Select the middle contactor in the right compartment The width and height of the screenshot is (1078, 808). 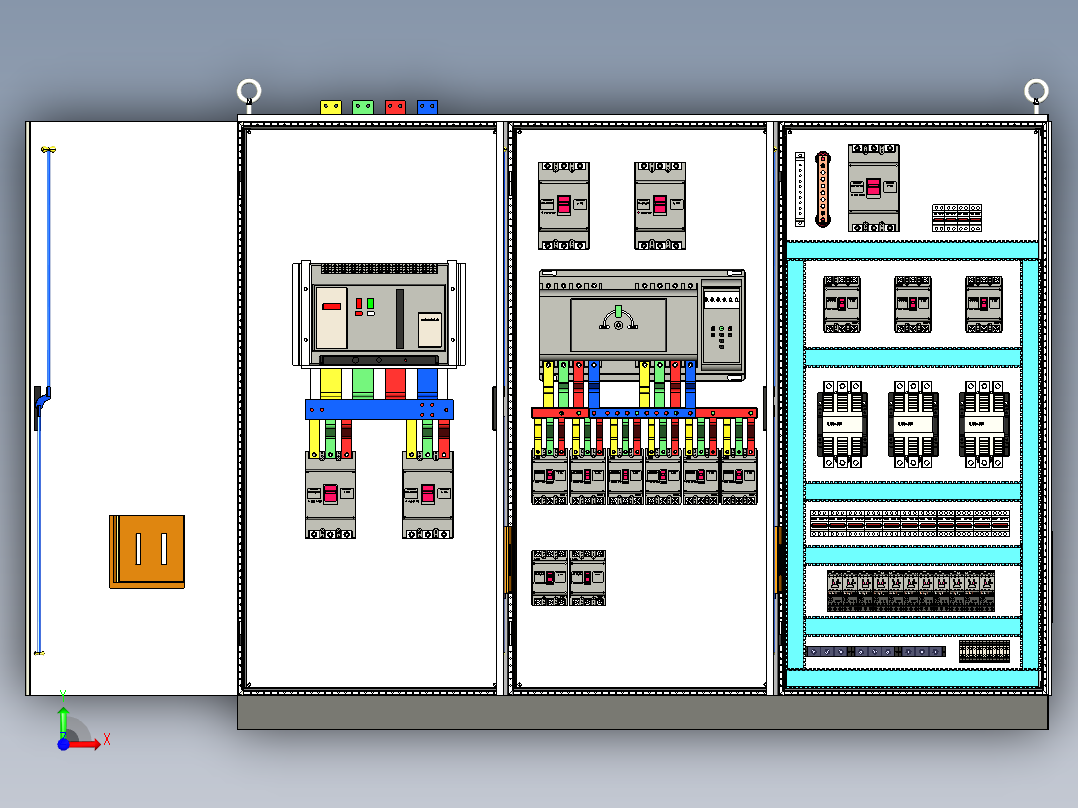tap(913, 424)
